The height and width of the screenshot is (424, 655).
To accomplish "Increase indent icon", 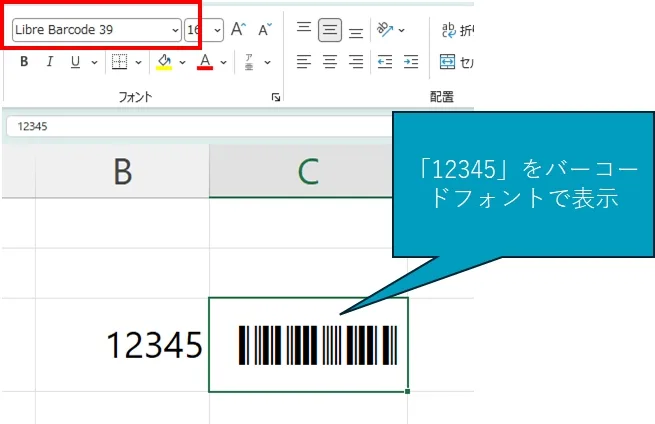I will click(411, 62).
